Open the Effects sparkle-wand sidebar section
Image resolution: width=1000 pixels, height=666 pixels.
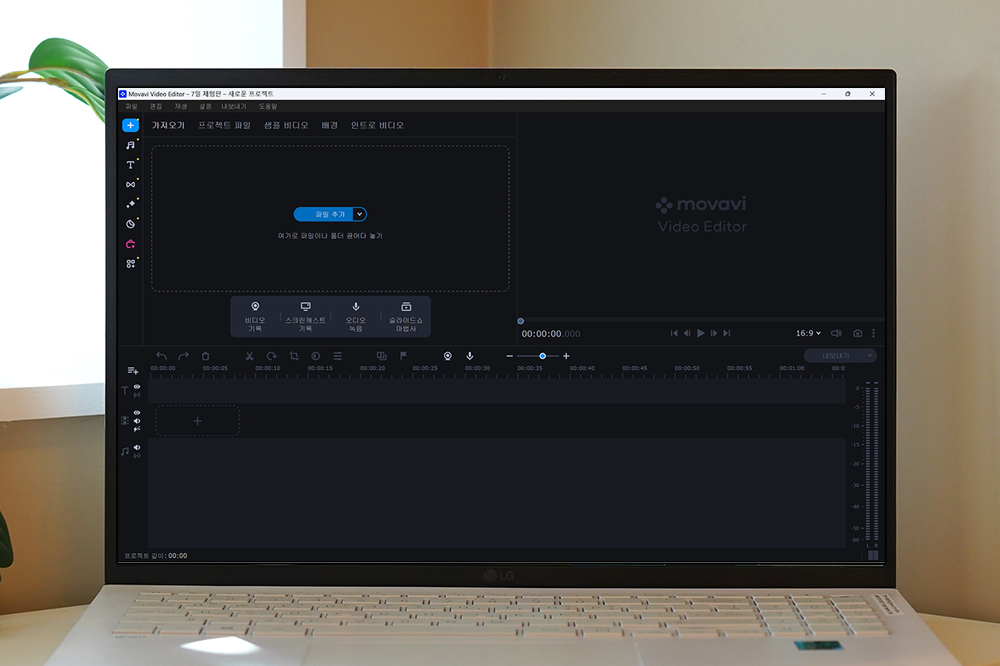coord(130,204)
